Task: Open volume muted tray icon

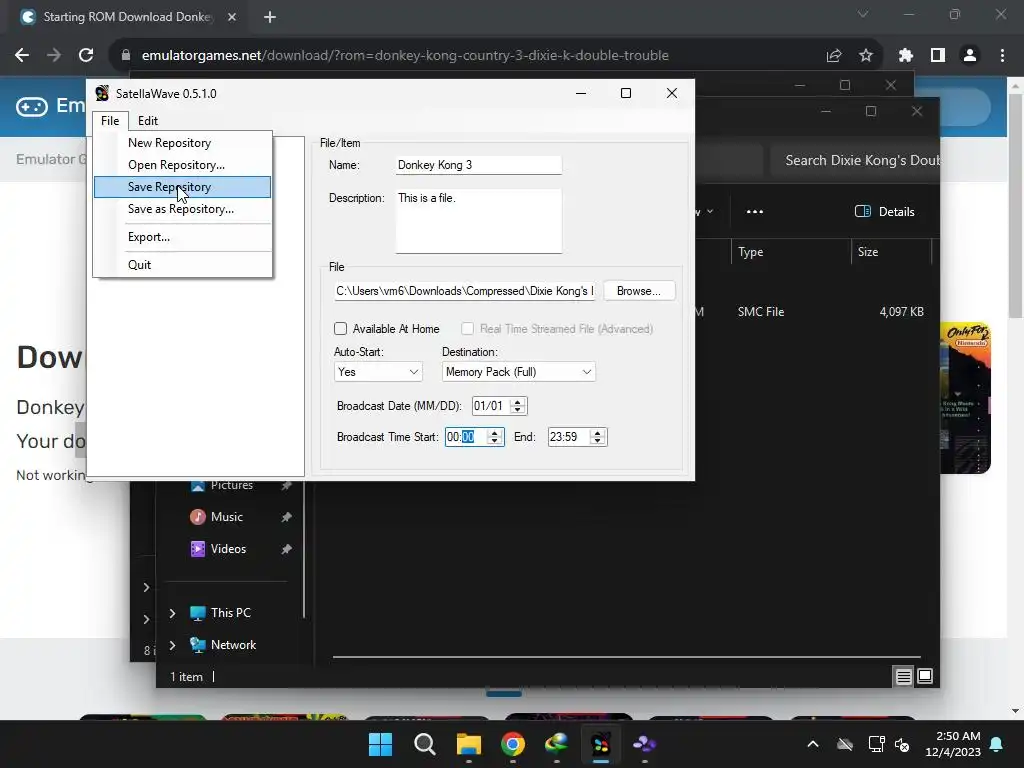Action: pyautogui.click(x=903, y=744)
